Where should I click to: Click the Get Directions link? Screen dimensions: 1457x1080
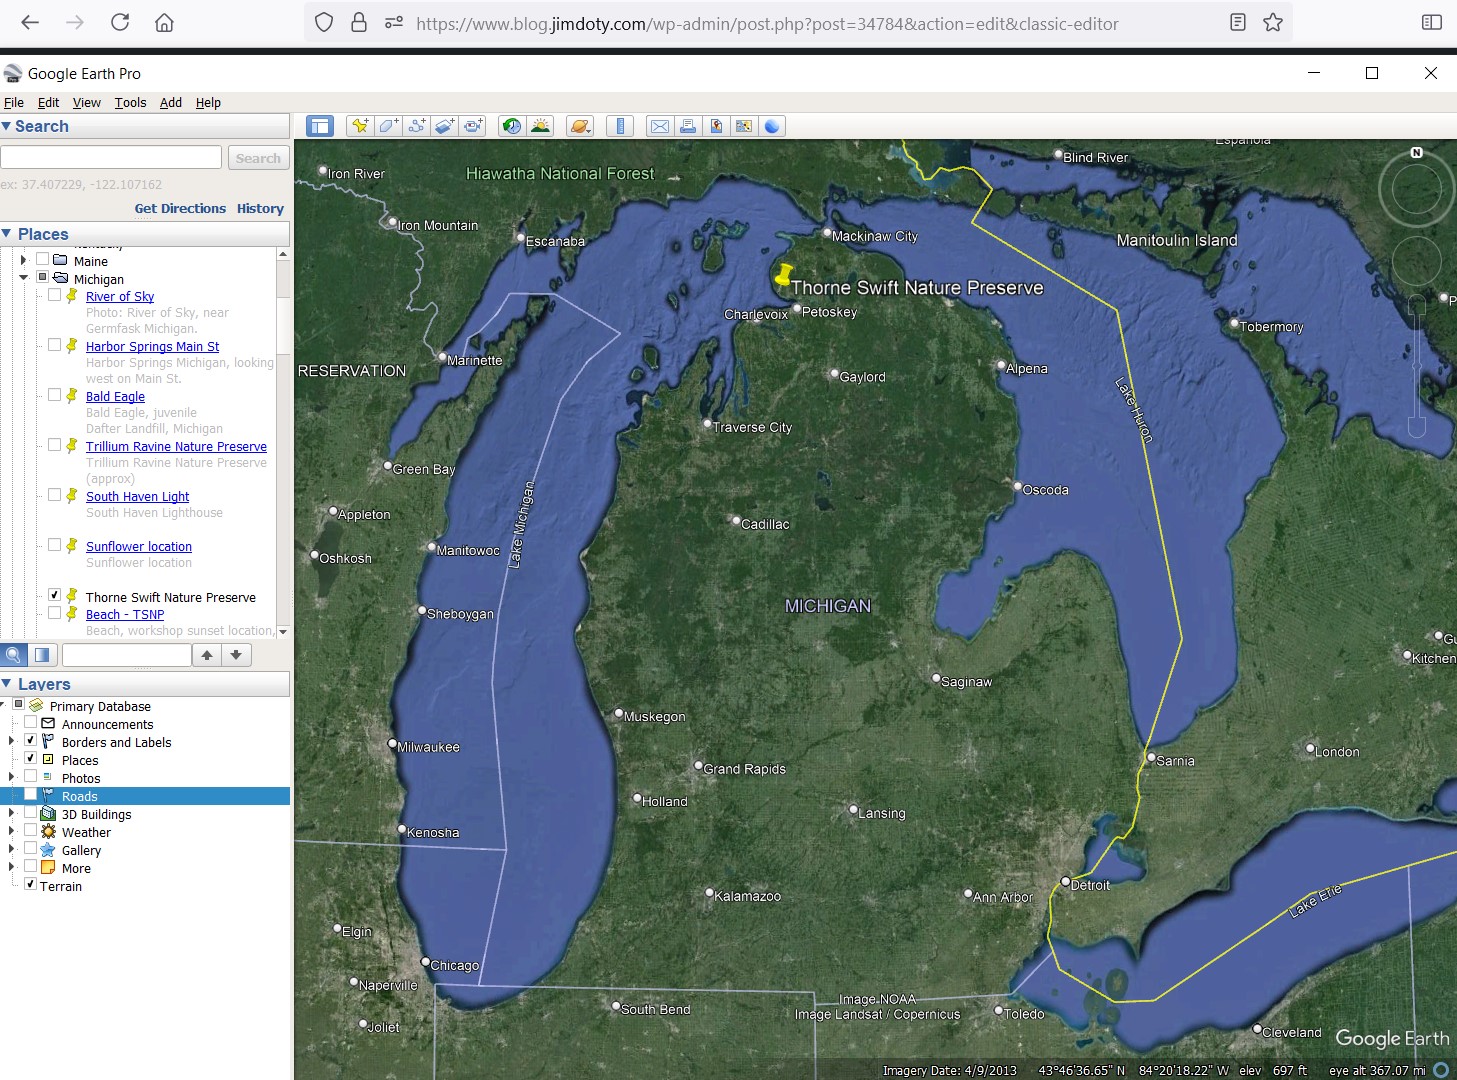point(180,208)
